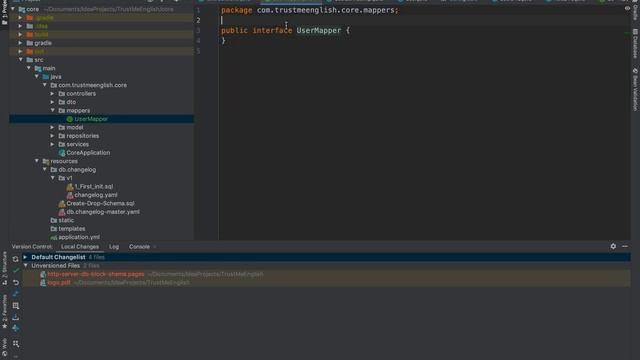Click the UserMapper name in the editor

coord(319,31)
